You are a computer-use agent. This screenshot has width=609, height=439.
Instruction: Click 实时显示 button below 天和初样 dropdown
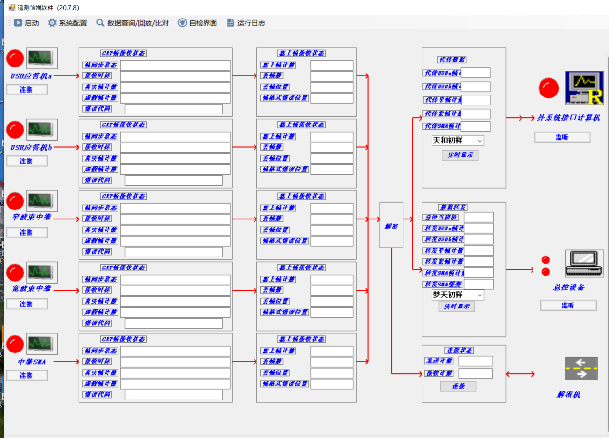click(460, 155)
